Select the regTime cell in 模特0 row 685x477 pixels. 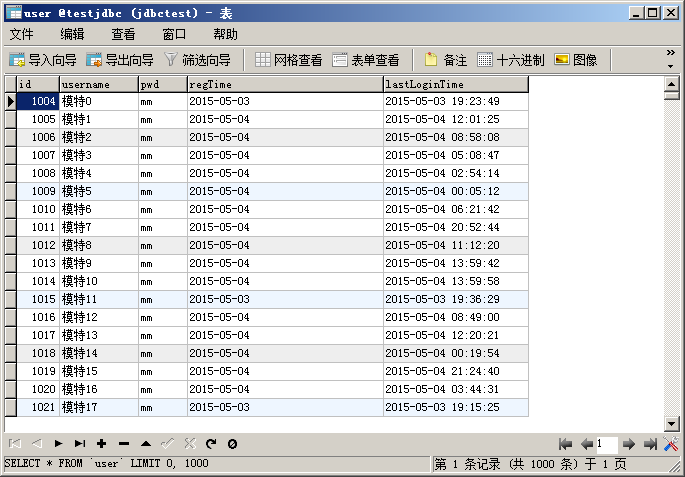tap(285, 101)
